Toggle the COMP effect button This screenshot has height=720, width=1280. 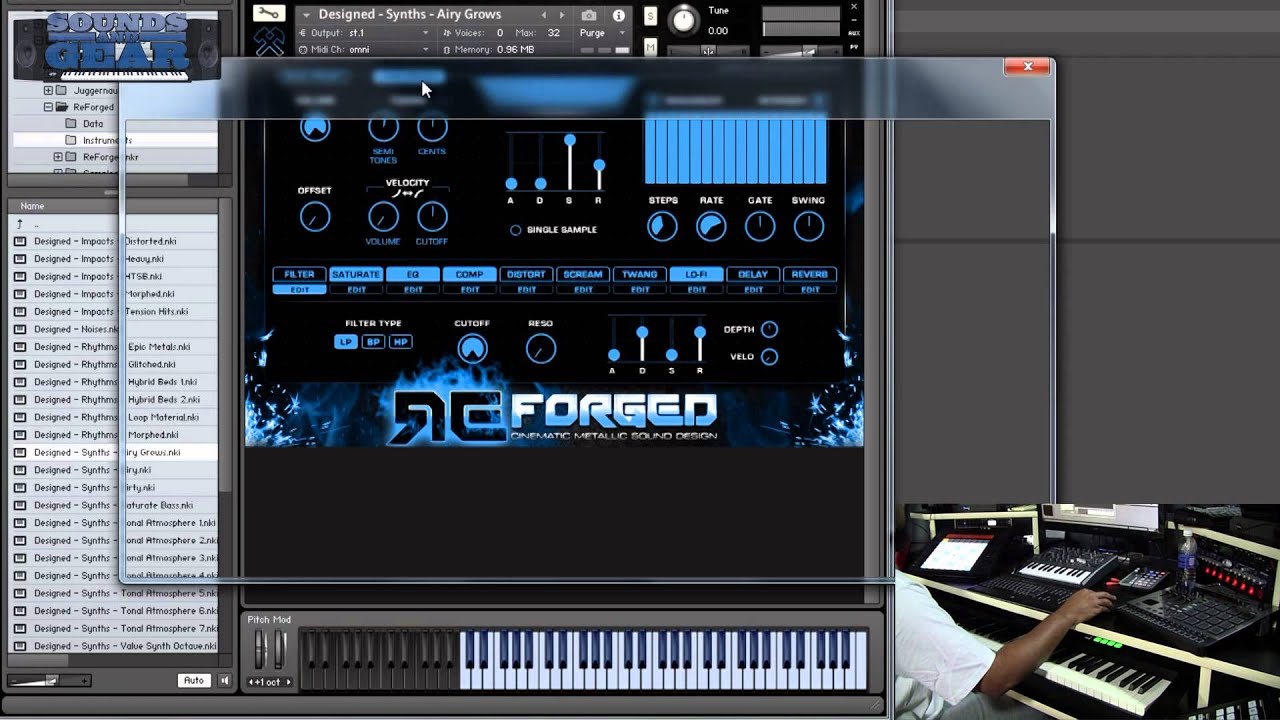pos(469,274)
